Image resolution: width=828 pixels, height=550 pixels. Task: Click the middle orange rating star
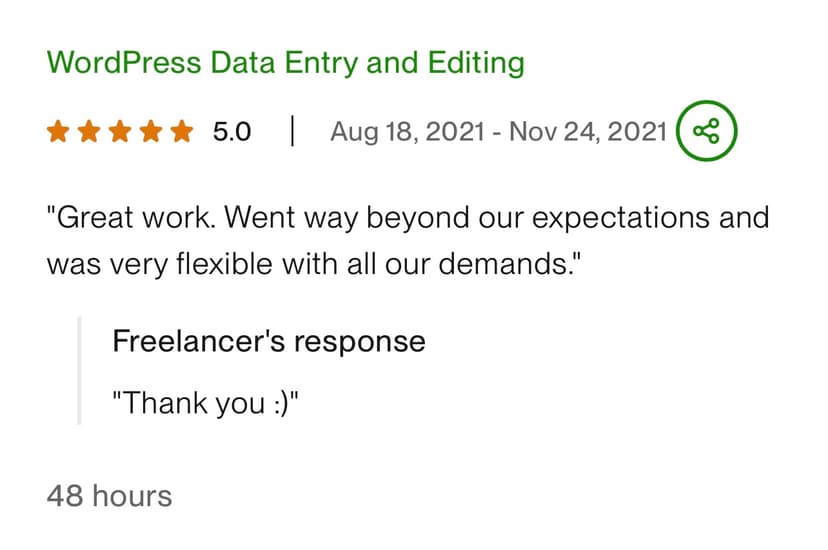120,131
